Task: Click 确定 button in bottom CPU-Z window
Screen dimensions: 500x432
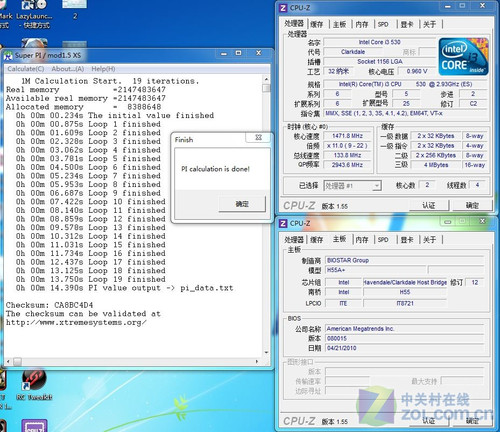Action: pos(472,421)
